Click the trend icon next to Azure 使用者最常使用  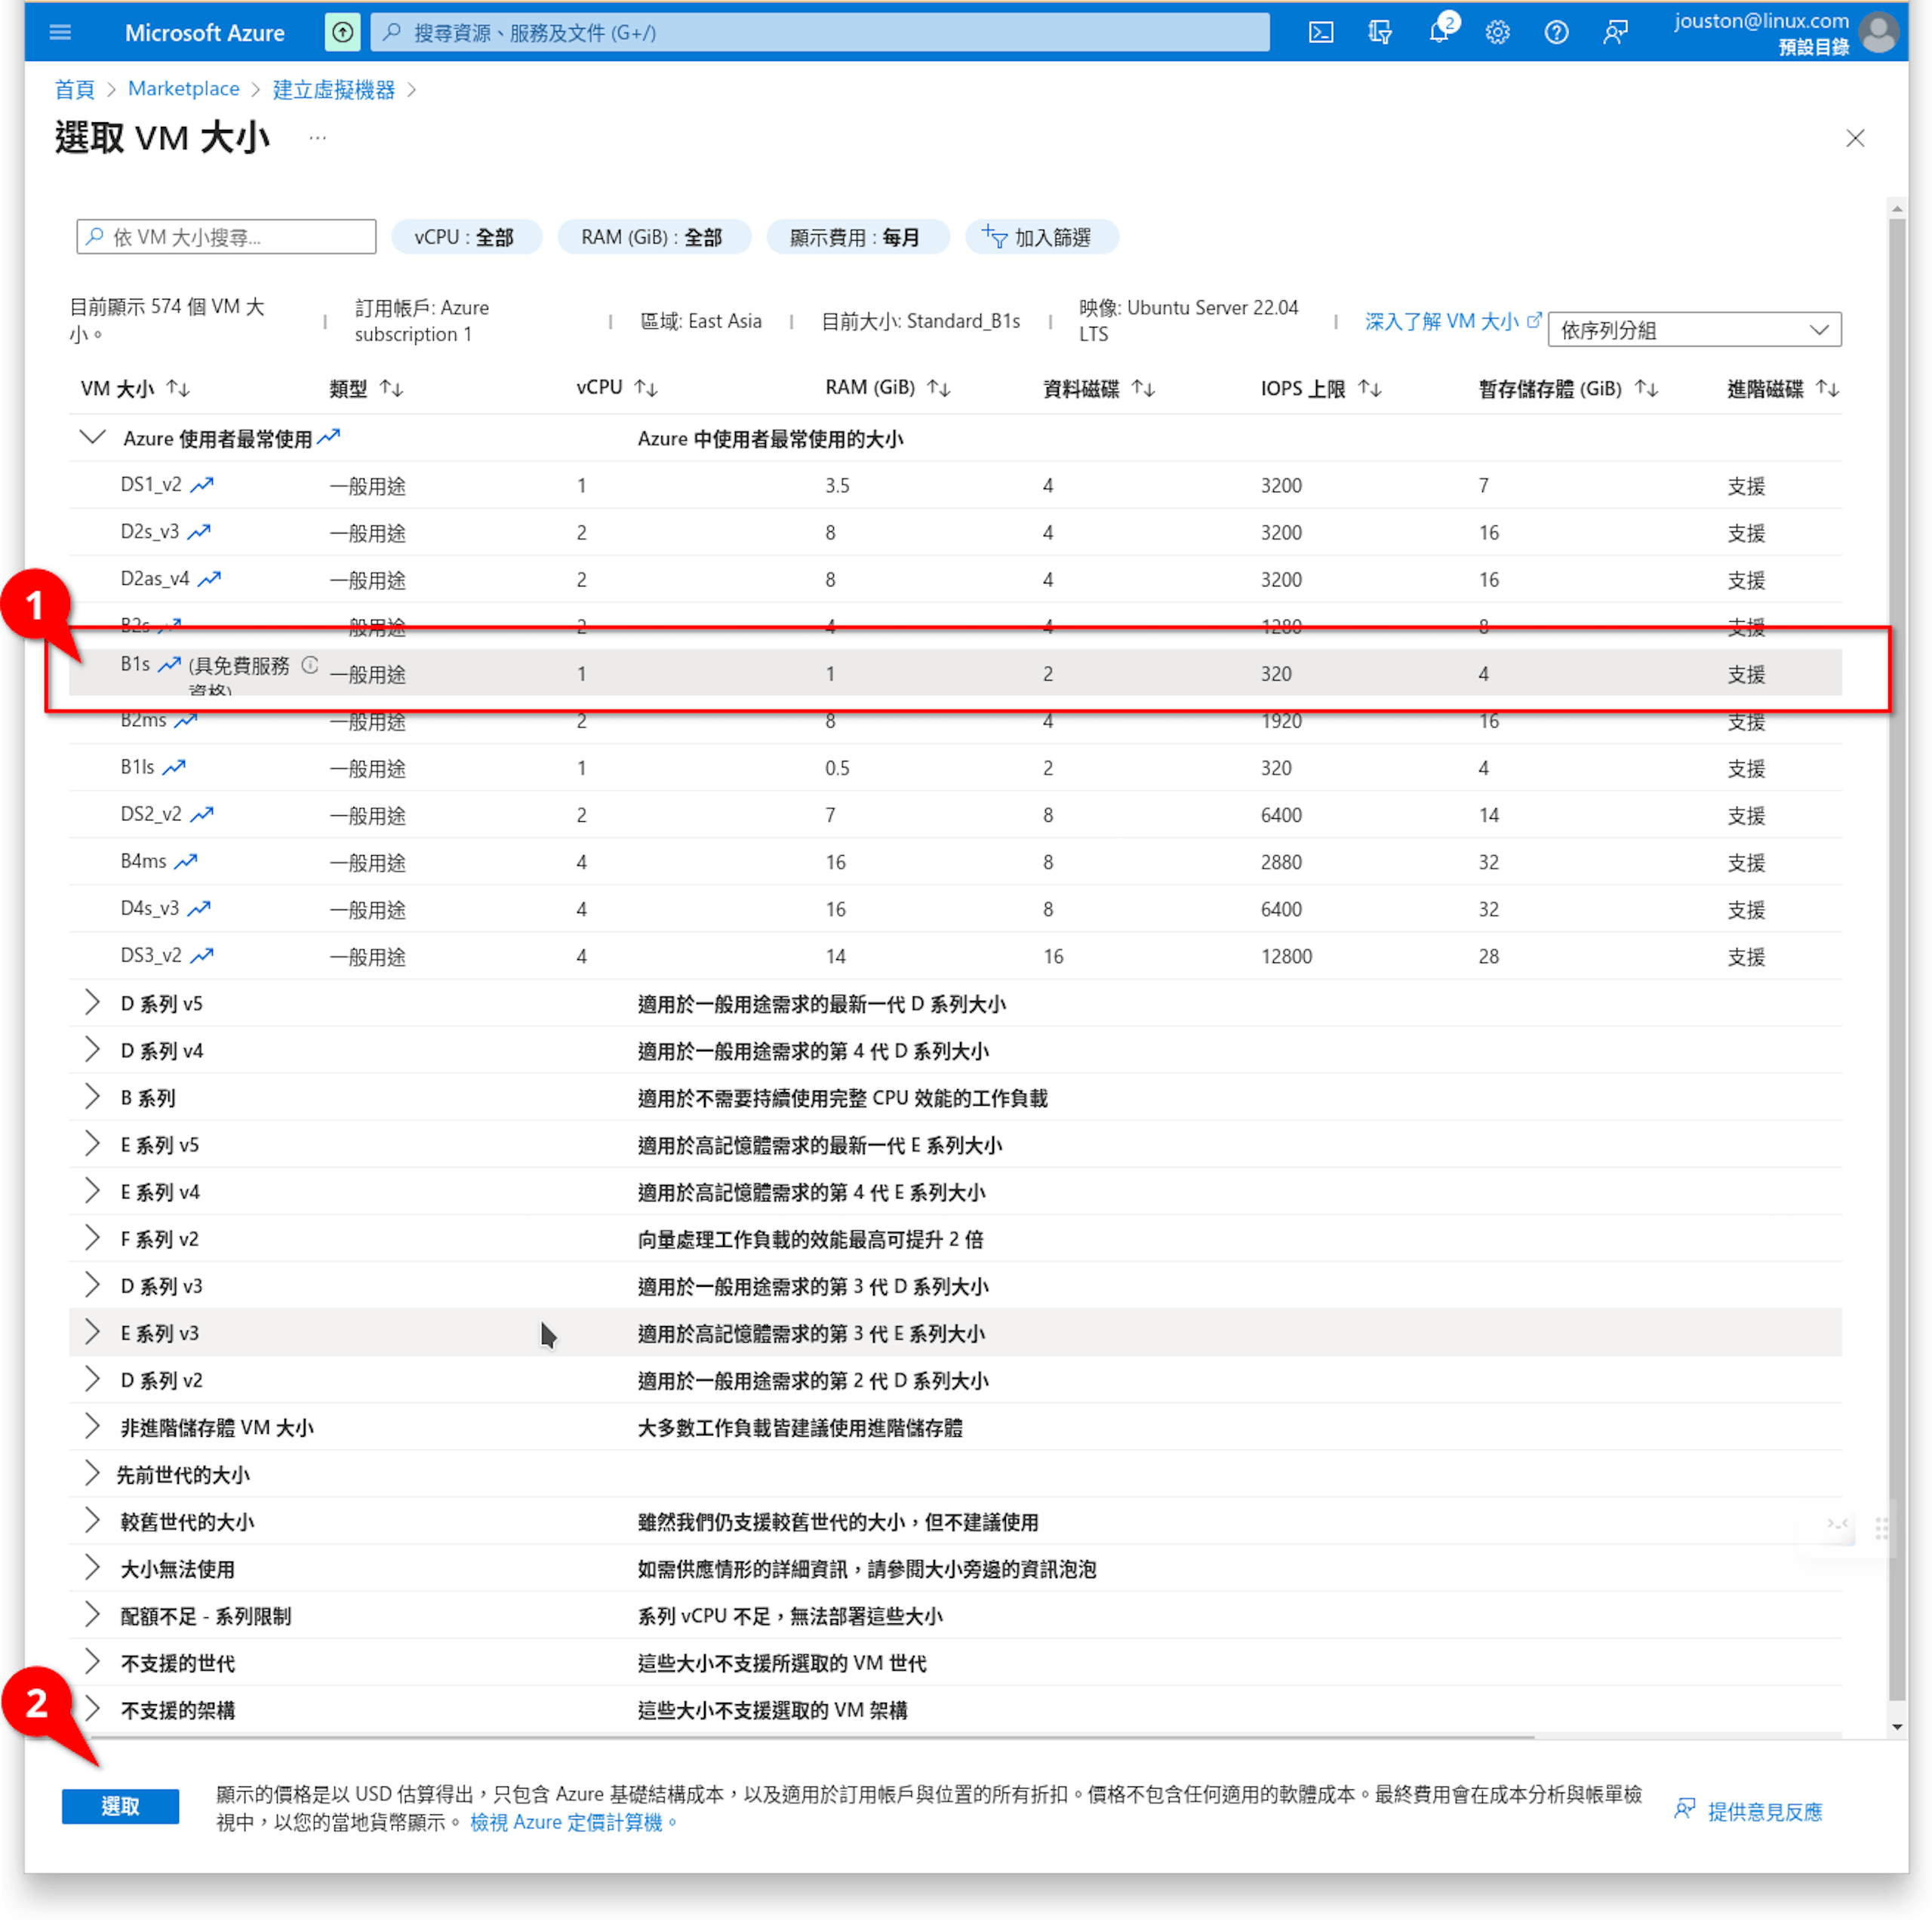click(329, 437)
